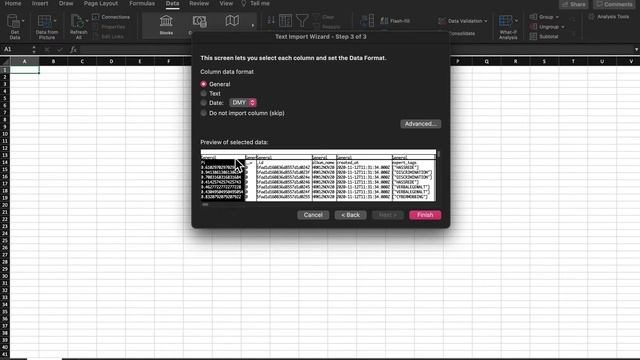Select the General column format radio
Image resolution: width=640 pixels, height=360 pixels.
point(204,84)
